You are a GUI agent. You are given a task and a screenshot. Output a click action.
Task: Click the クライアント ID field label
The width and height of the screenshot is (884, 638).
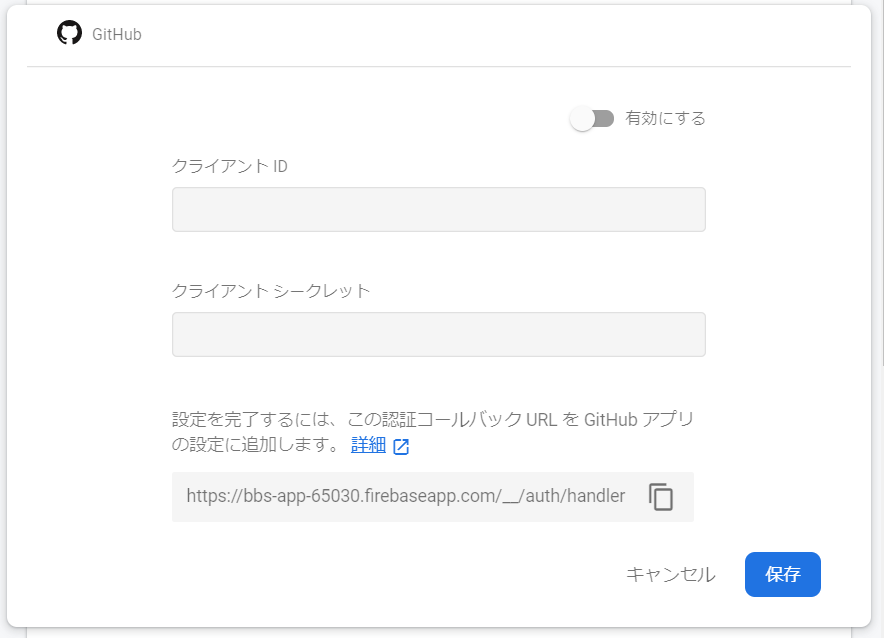pyautogui.click(x=230, y=166)
